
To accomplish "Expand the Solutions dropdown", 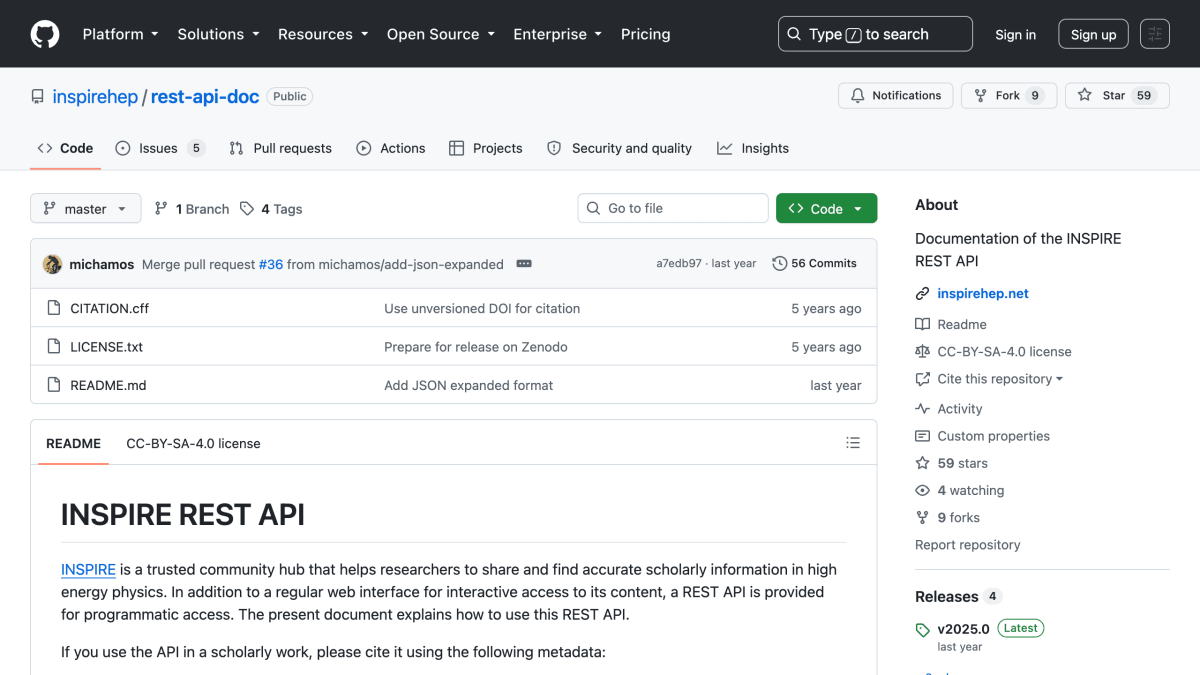I will coord(218,34).
